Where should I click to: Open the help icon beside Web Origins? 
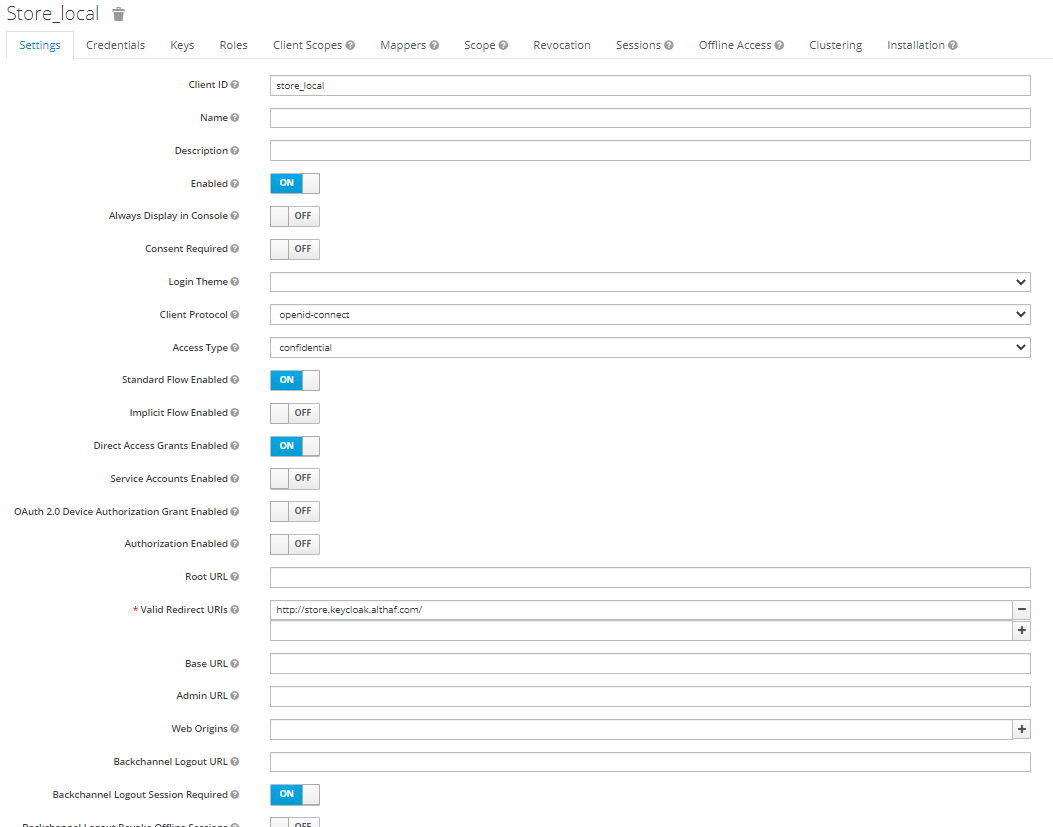click(234, 728)
